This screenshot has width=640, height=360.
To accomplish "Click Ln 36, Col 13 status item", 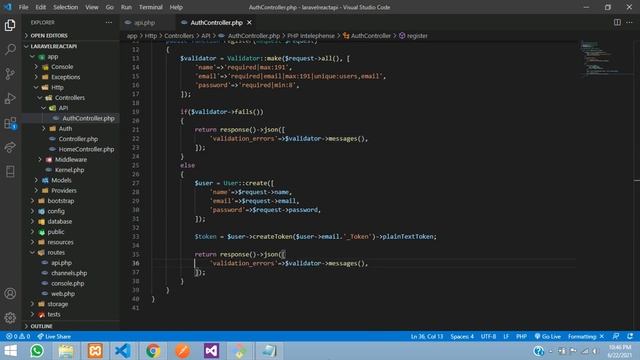I will tap(427, 336).
